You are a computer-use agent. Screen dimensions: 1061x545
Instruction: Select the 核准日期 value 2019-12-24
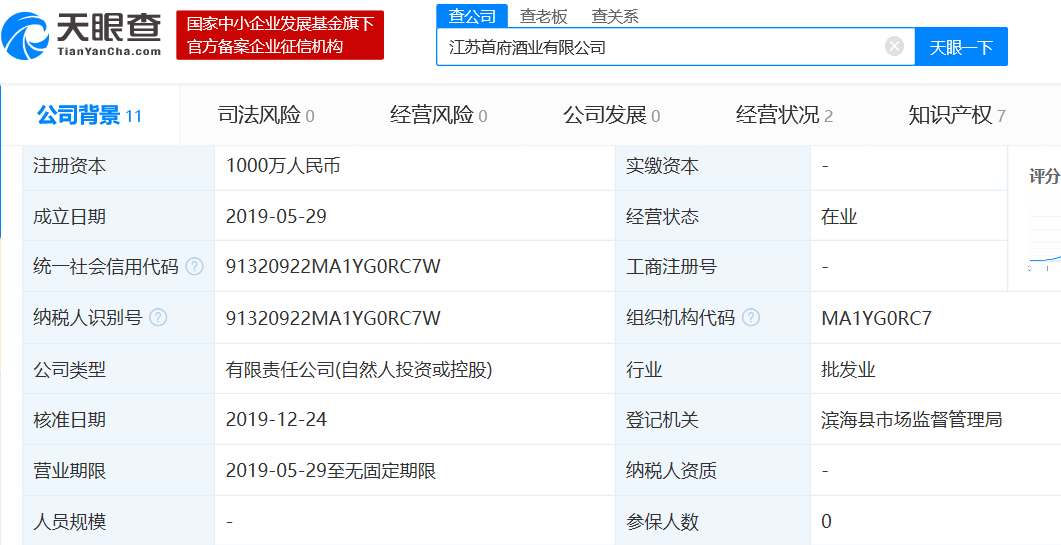276,420
